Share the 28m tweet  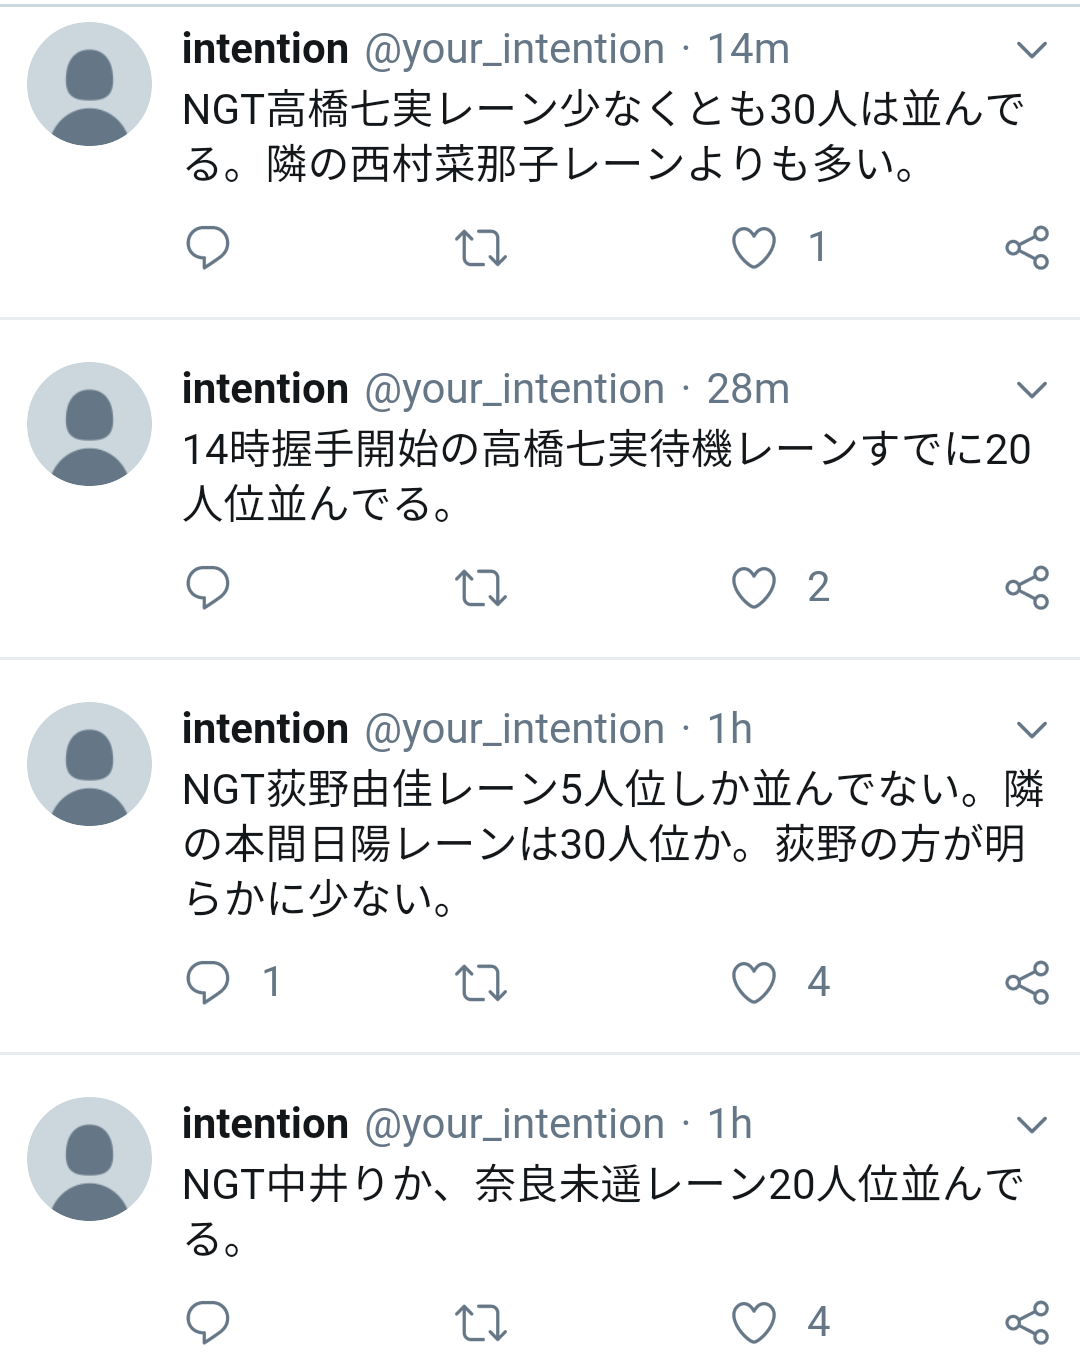point(1027,587)
